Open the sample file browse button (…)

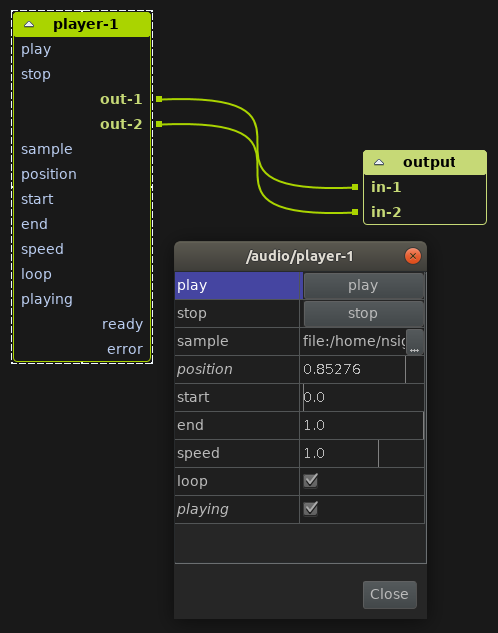pos(414,342)
